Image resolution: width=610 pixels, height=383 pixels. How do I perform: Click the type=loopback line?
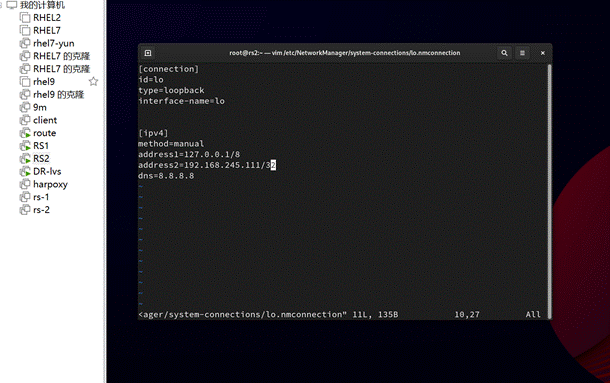tap(172, 90)
